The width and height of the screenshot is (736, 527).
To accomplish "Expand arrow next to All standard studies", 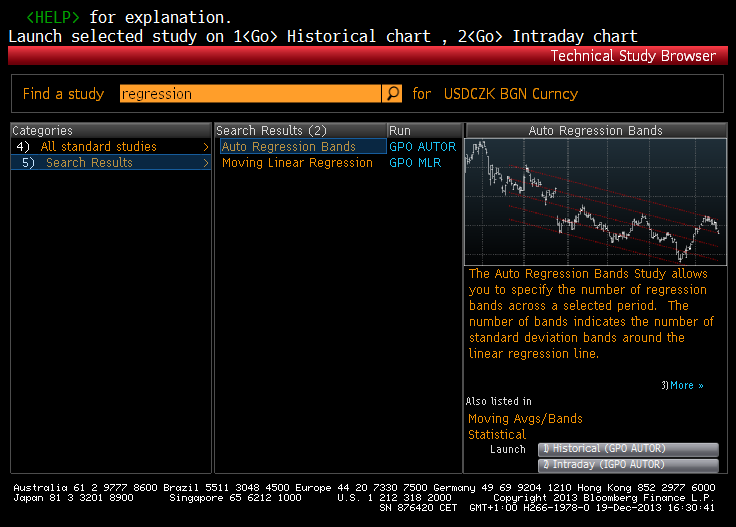I will pyautogui.click(x=206, y=147).
